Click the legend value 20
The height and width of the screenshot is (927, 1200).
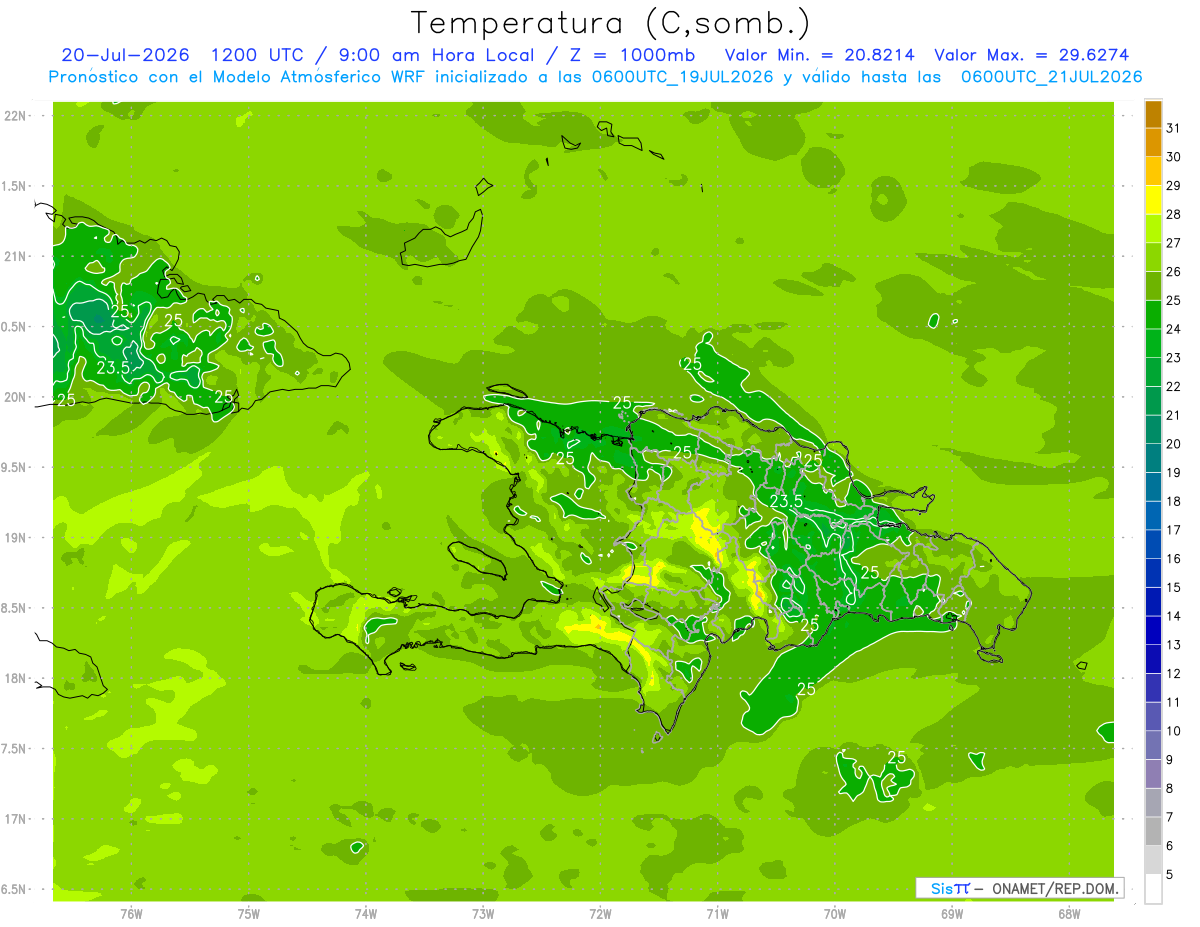[1174, 444]
